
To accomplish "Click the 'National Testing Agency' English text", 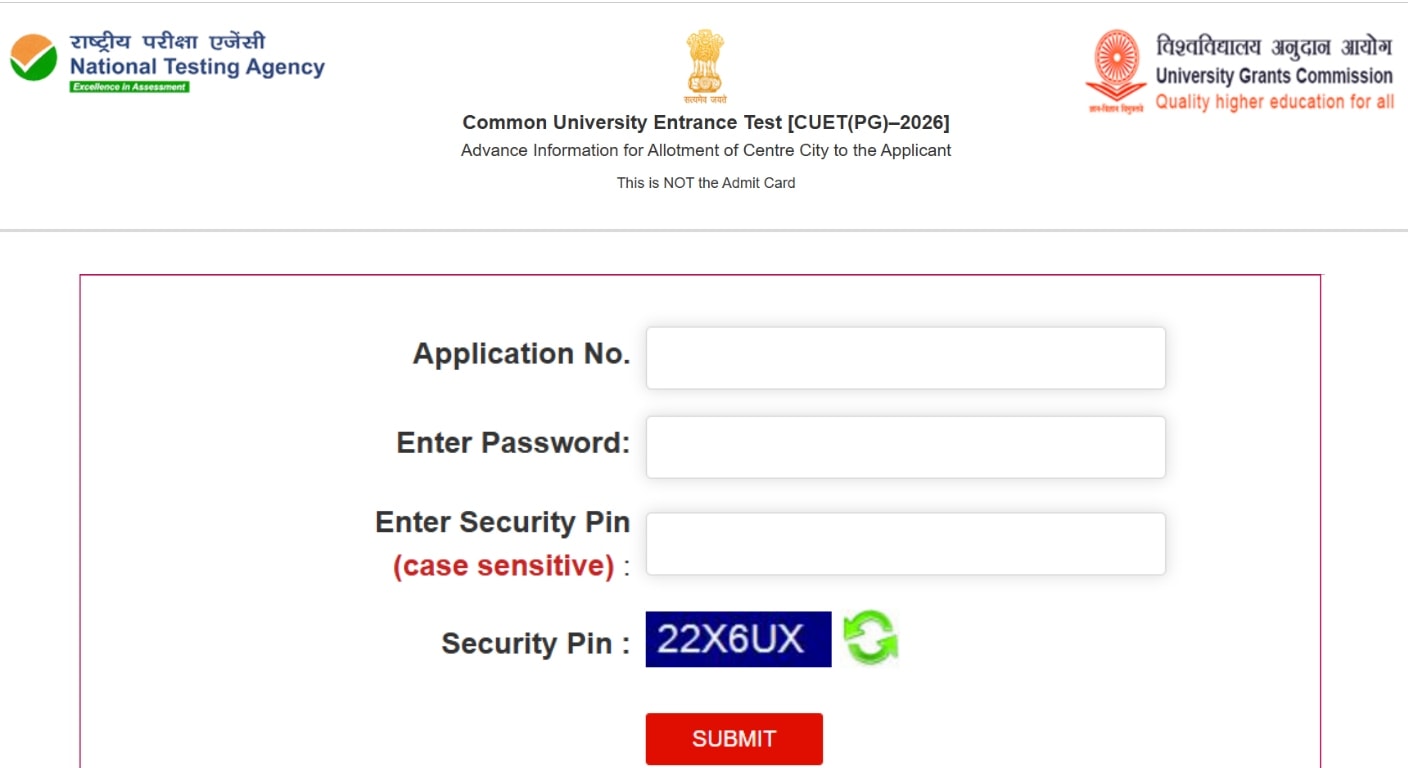I will [x=197, y=67].
